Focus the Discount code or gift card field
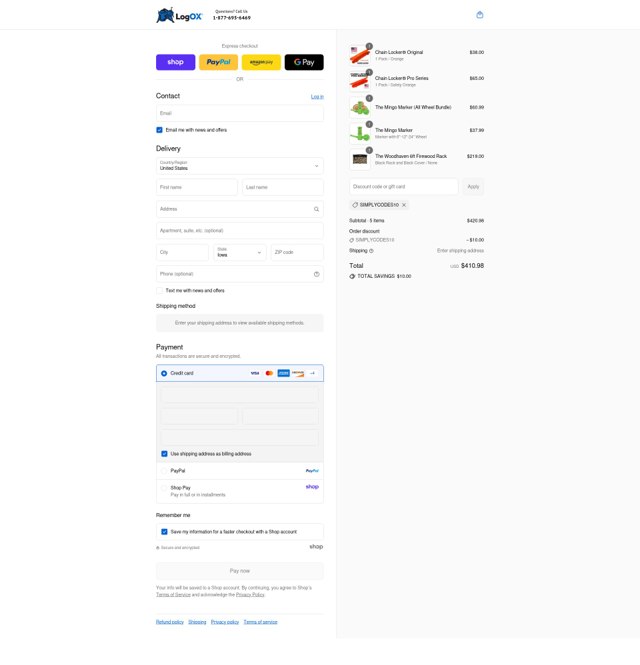 tap(403, 187)
